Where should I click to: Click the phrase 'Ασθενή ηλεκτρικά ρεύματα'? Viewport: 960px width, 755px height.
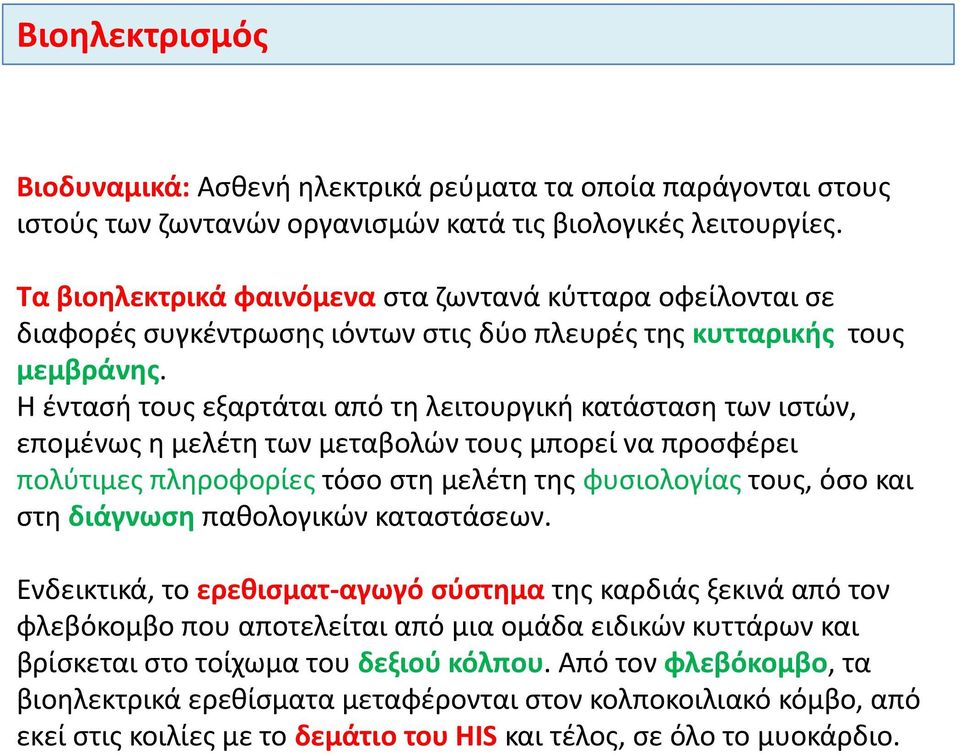(368, 187)
